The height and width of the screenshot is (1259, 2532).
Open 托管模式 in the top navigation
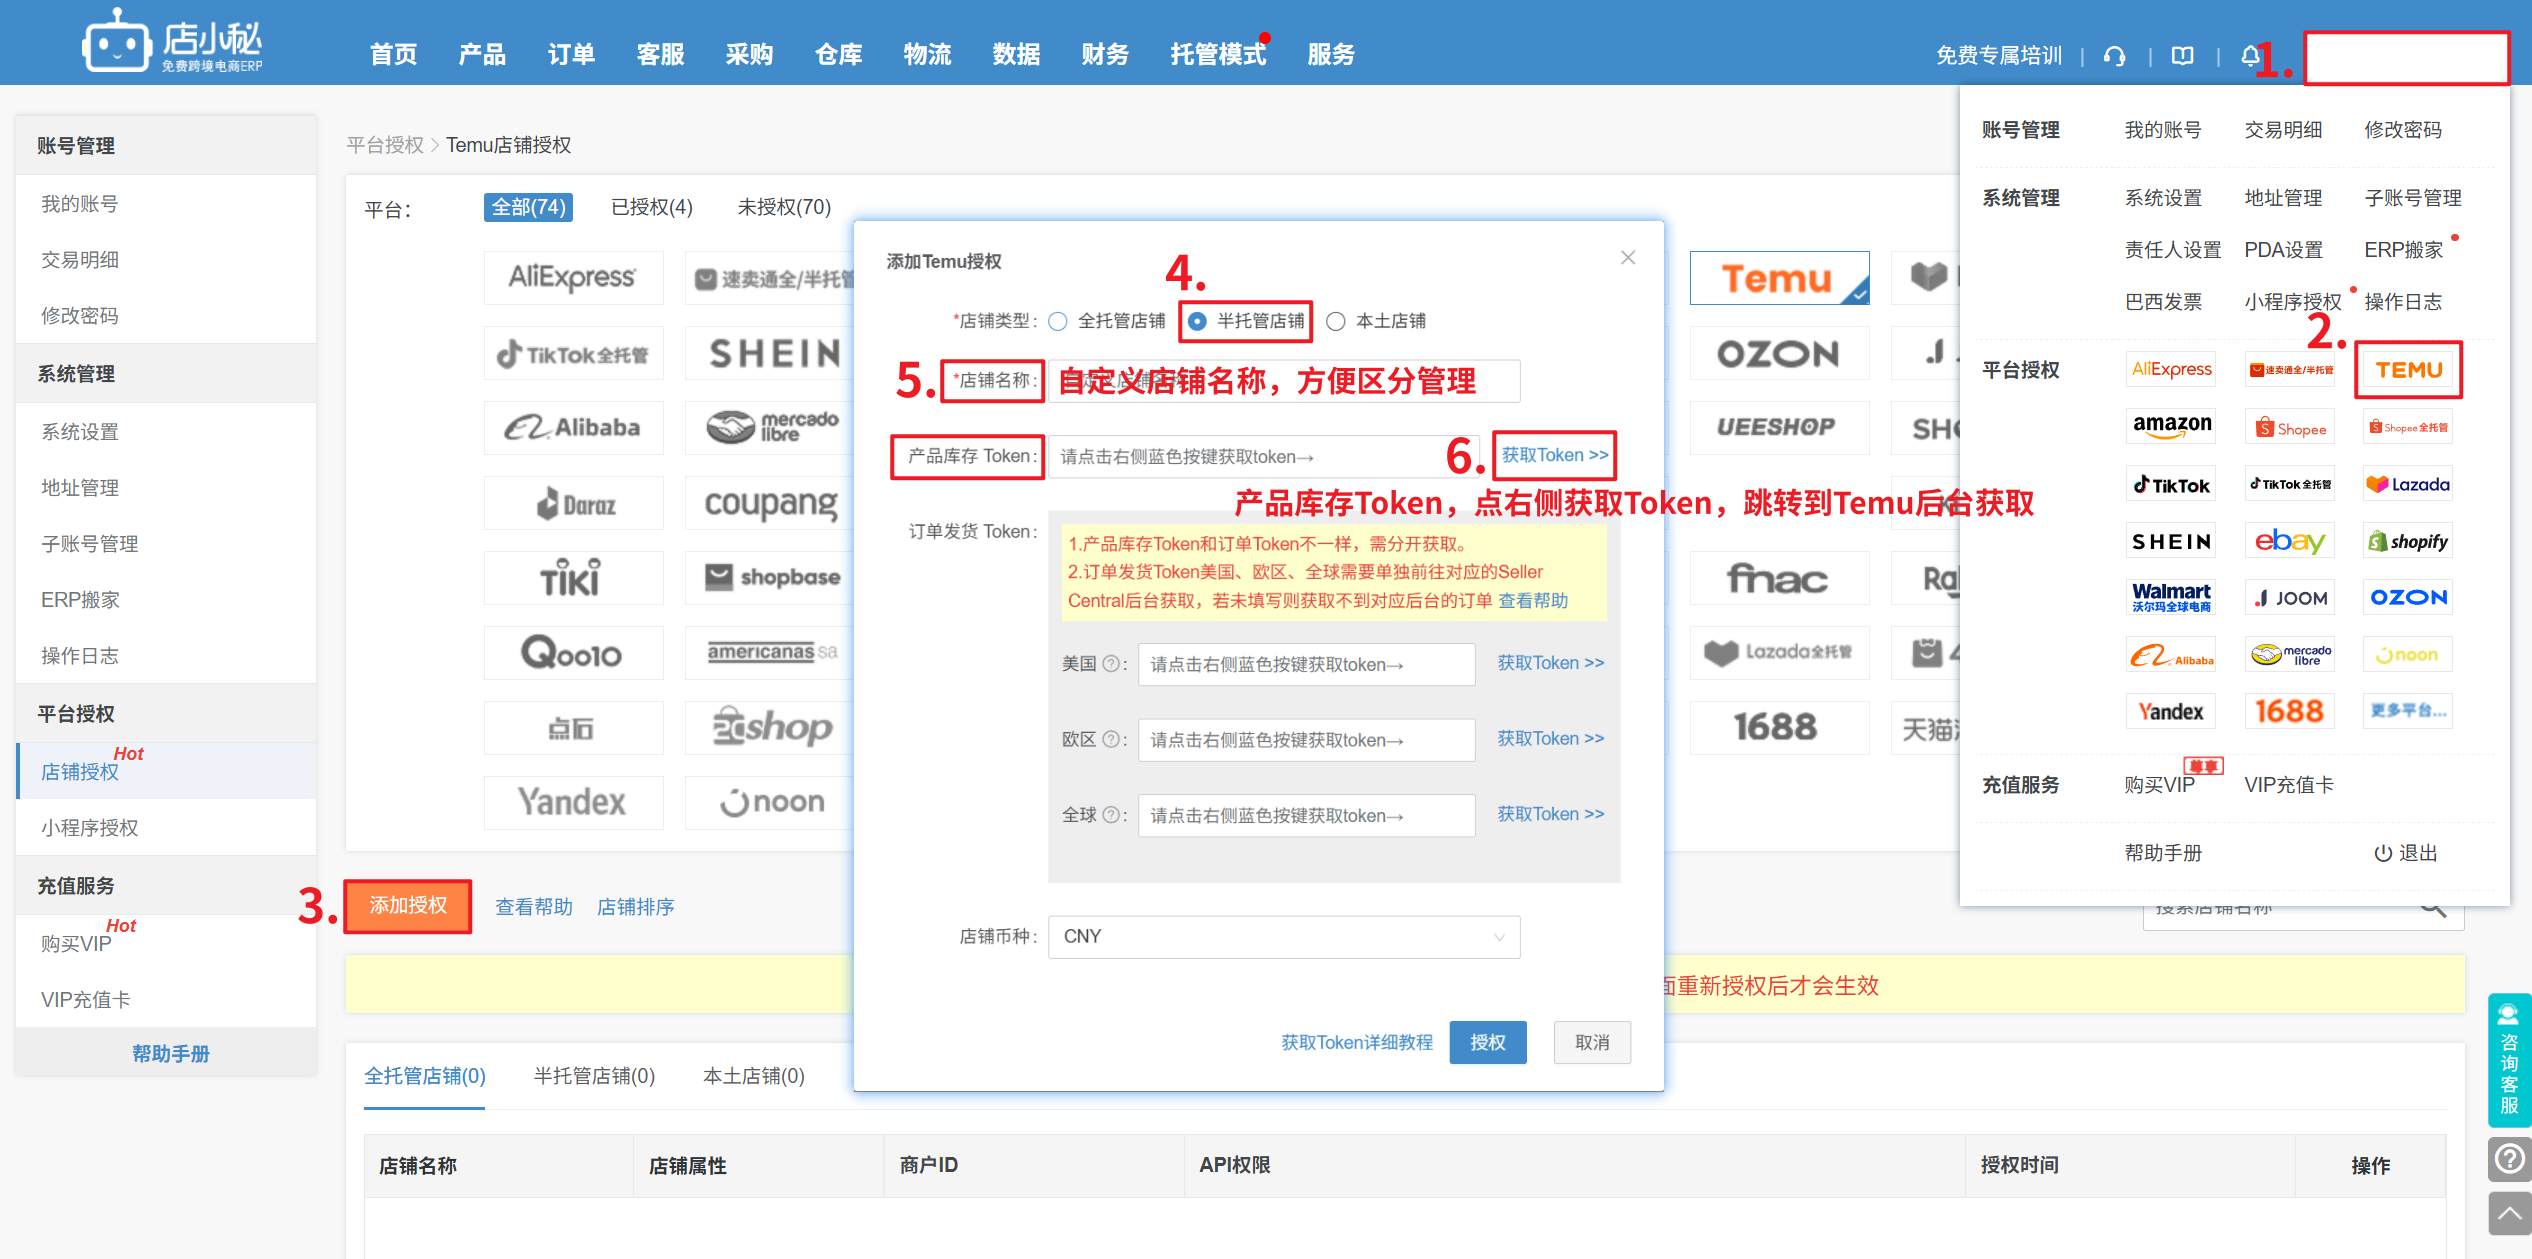click(x=1217, y=55)
